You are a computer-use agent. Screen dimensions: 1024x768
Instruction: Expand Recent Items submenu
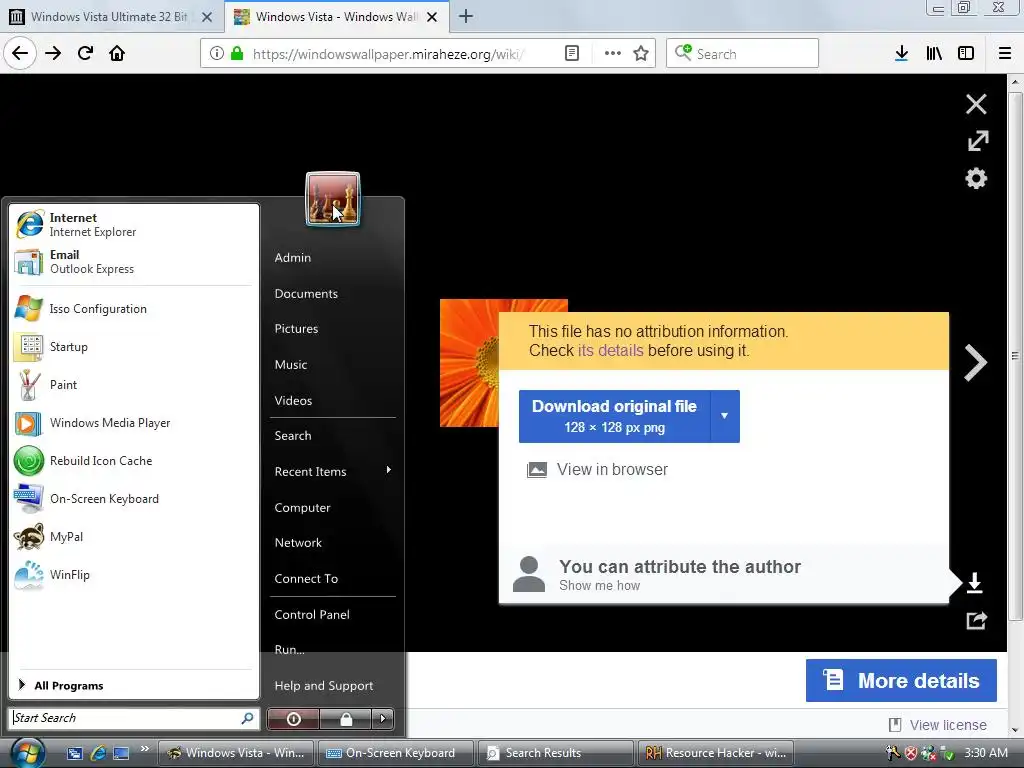click(x=333, y=471)
